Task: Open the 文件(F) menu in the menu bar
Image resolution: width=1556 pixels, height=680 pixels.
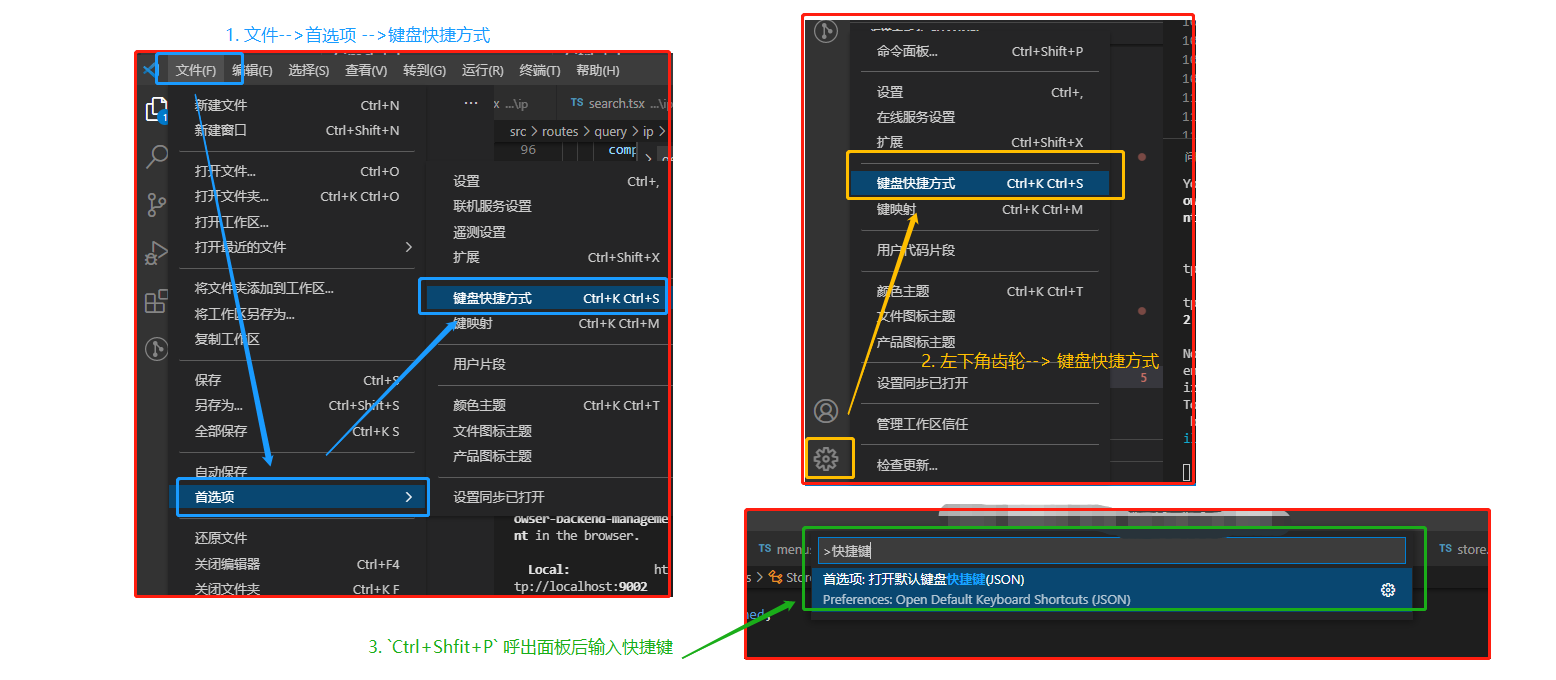Action: click(196, 70)
